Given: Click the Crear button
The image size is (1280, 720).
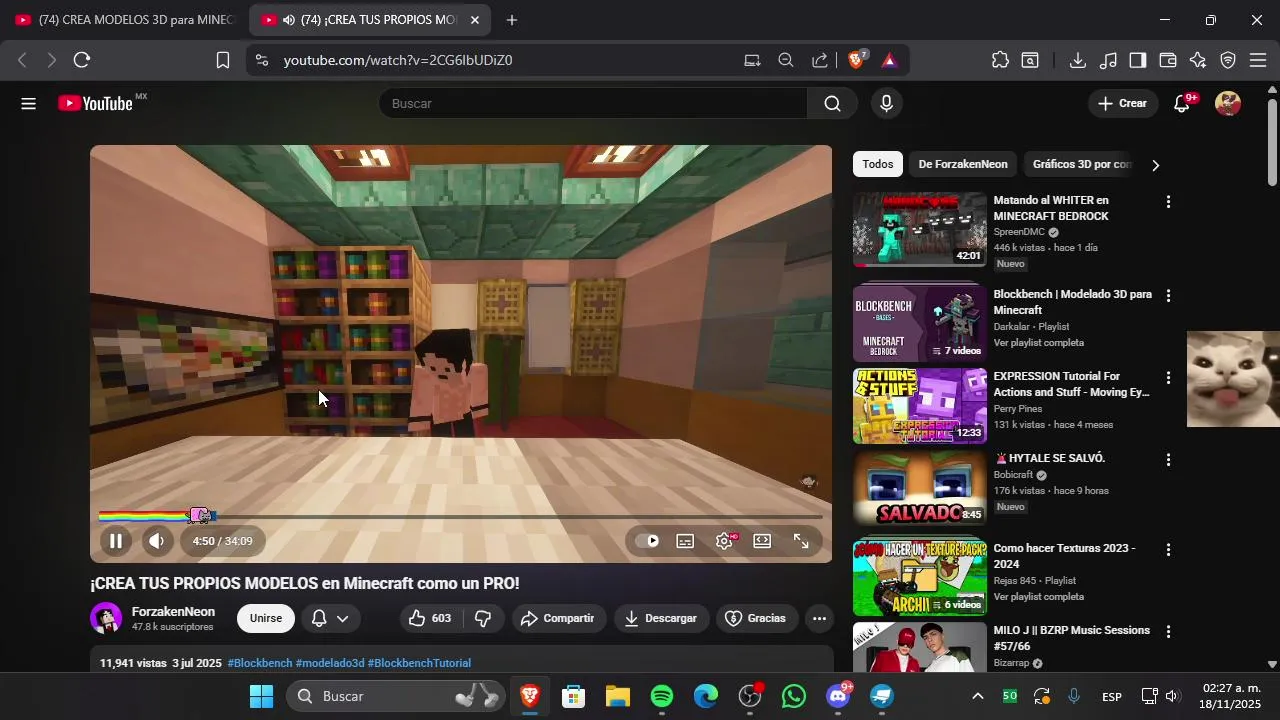Looking at the screenshot, I should click(1123, 103).
